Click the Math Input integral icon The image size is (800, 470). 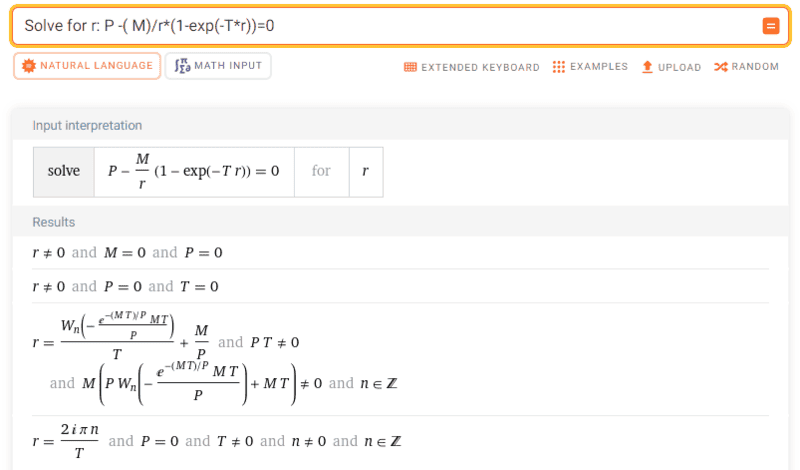[x=182, y=66]
